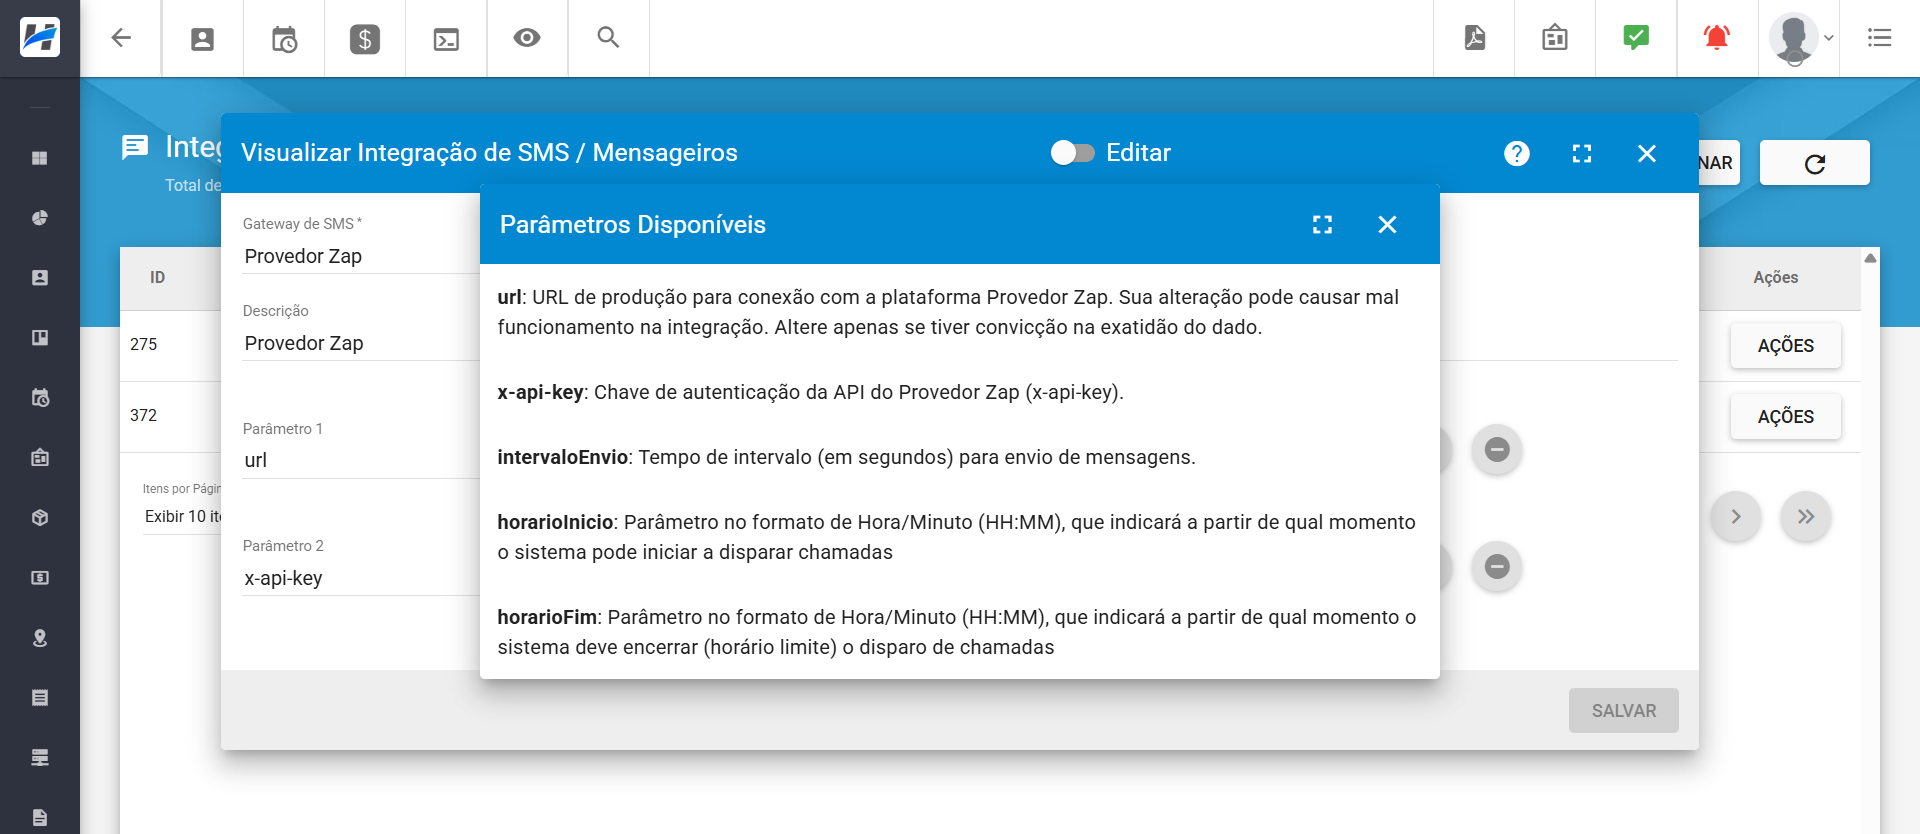Viewport: 1920px width, 834px height.
Task: Select table cell with ID 372
Action: (x=143, y=415)
